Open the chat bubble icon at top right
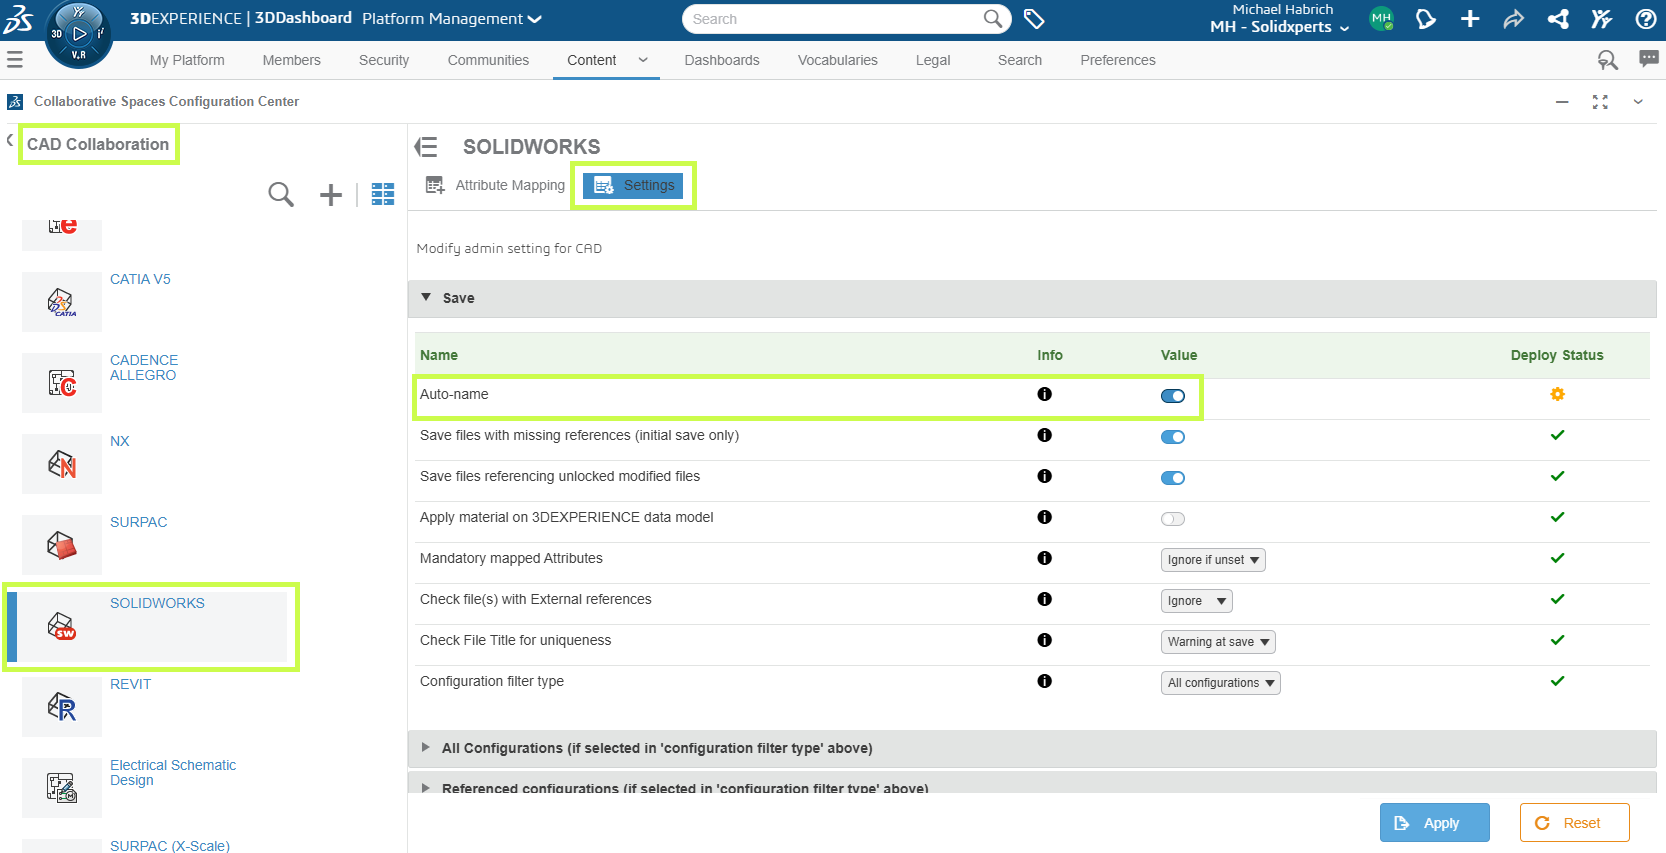Image resolution: width=1666 pixels, height=853 pixels. 1648,60
